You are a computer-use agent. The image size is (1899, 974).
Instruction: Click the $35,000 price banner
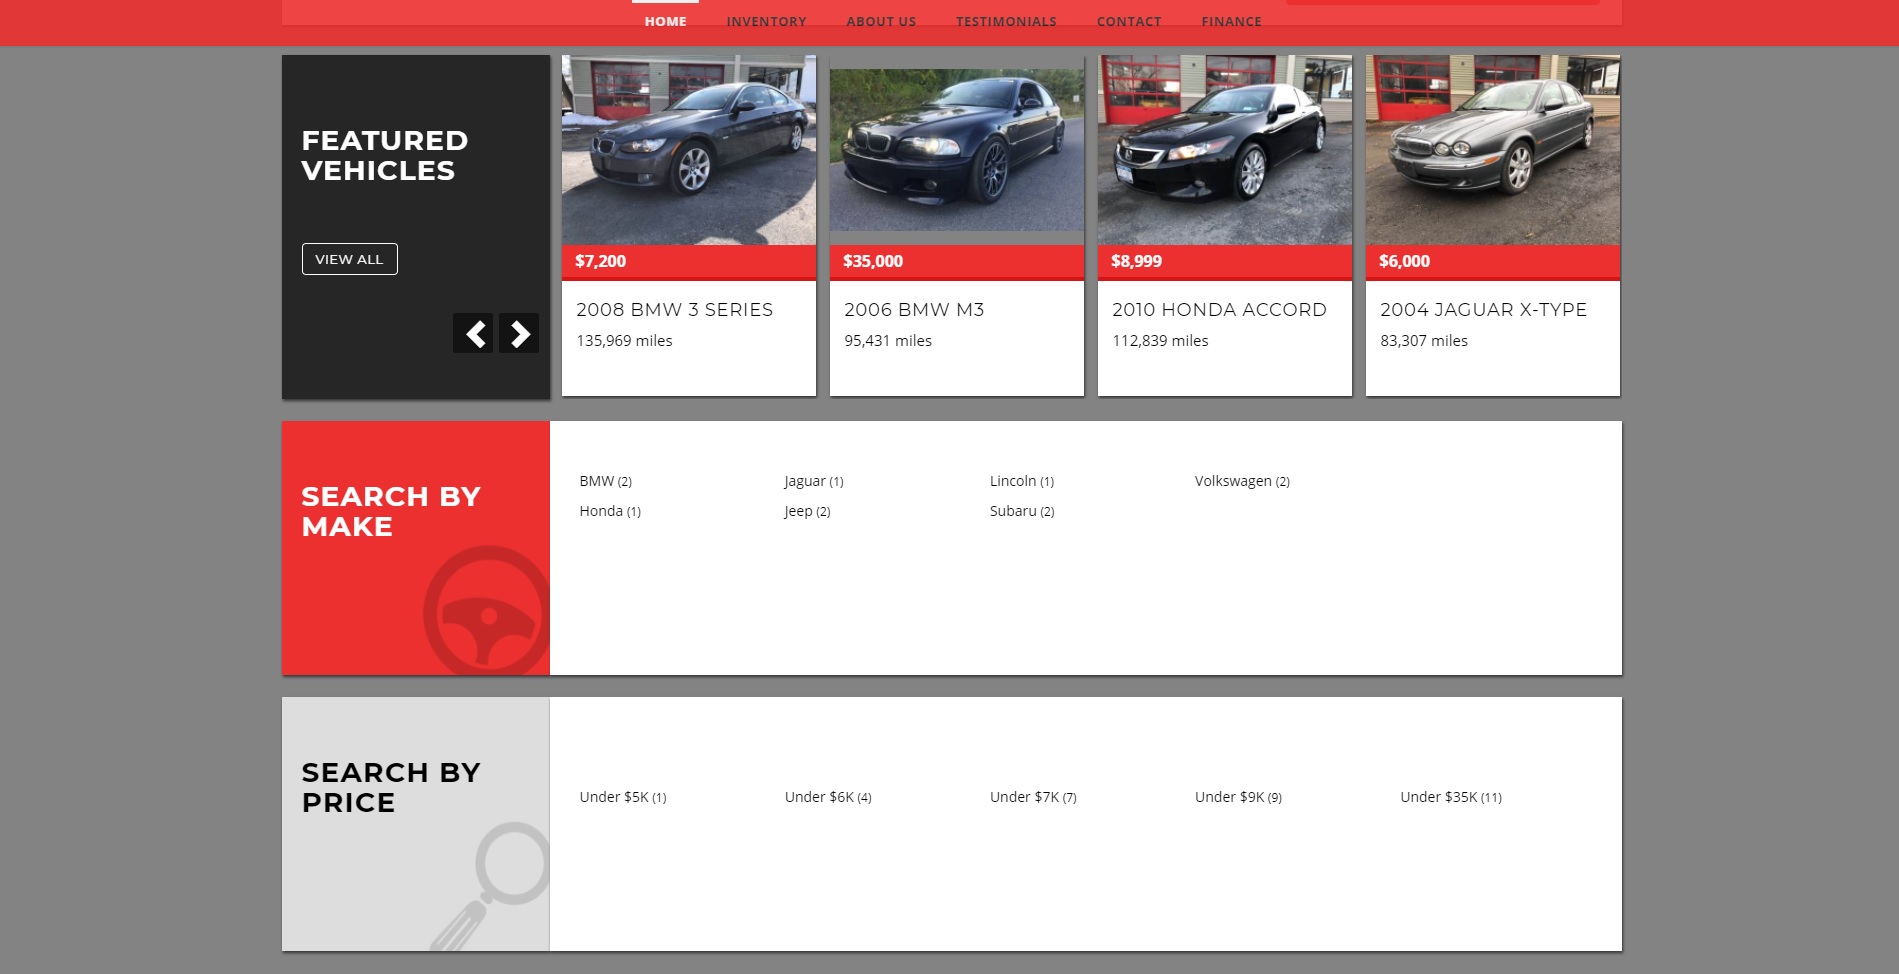957,262
